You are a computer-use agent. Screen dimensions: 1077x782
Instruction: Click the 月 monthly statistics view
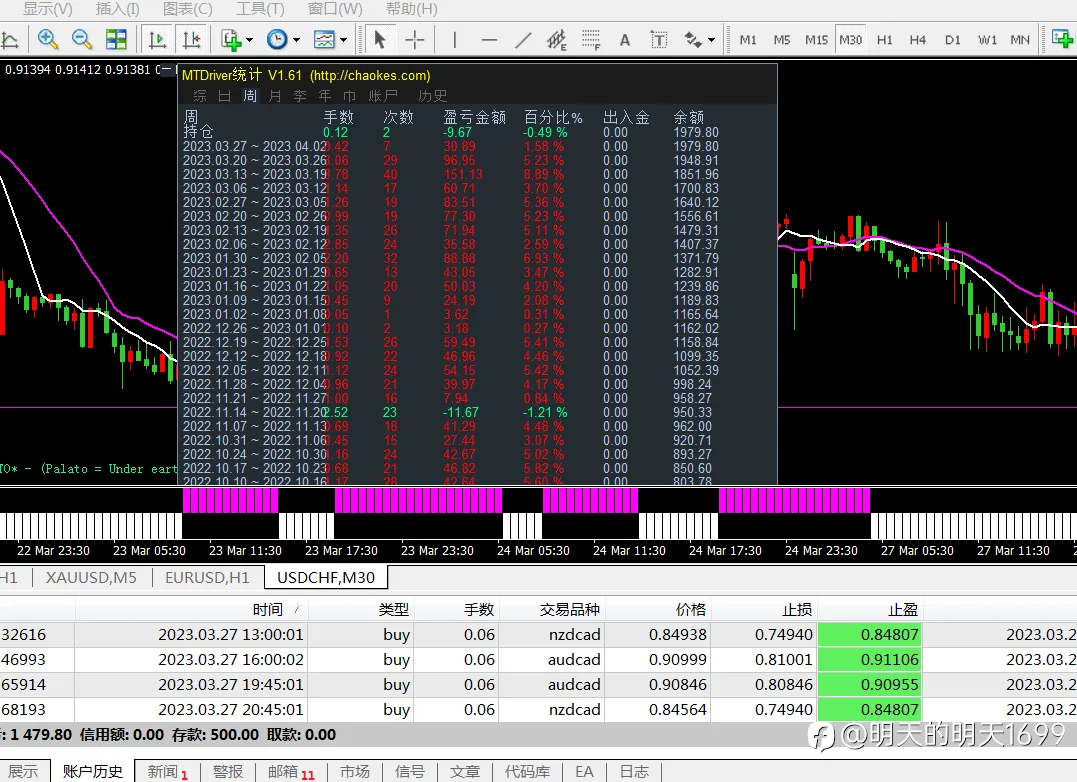point(275,96)
